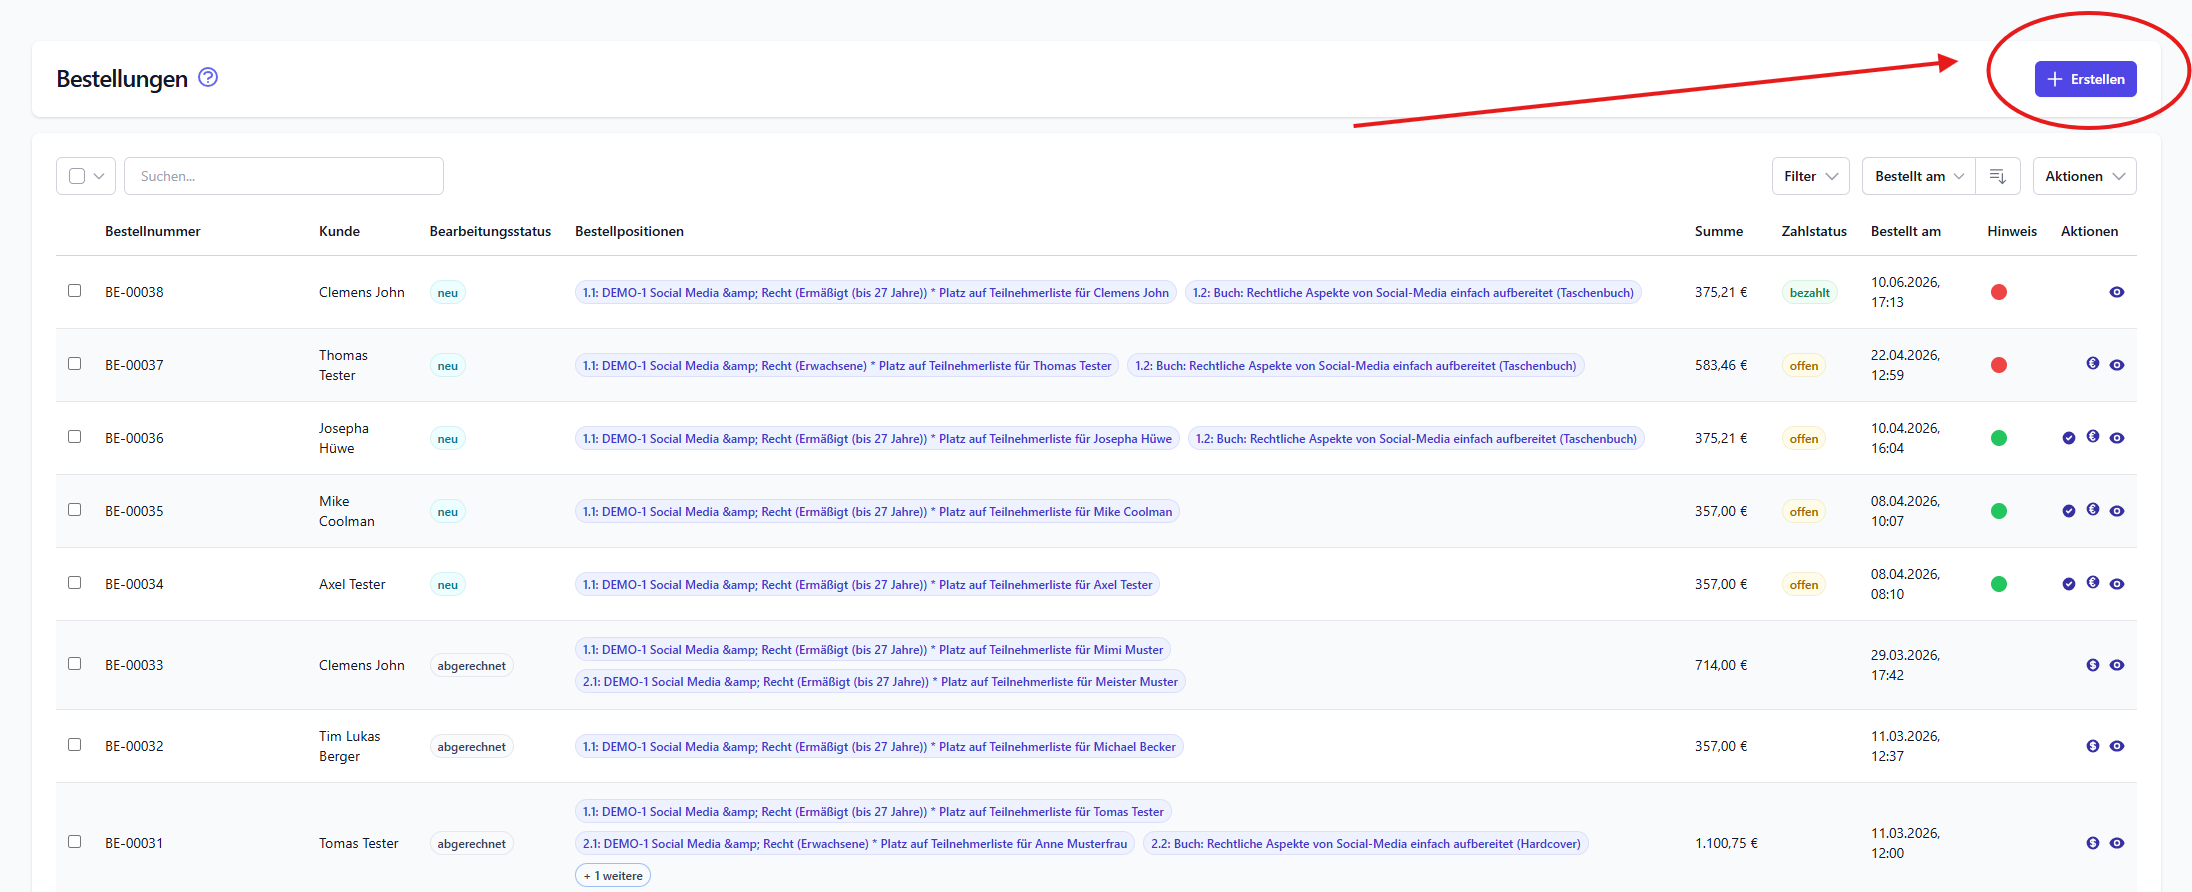Screen dimensions: 2192x892
Task: Click the checkmark icon for order BE-00034
Action: (x=2068, y=584)
